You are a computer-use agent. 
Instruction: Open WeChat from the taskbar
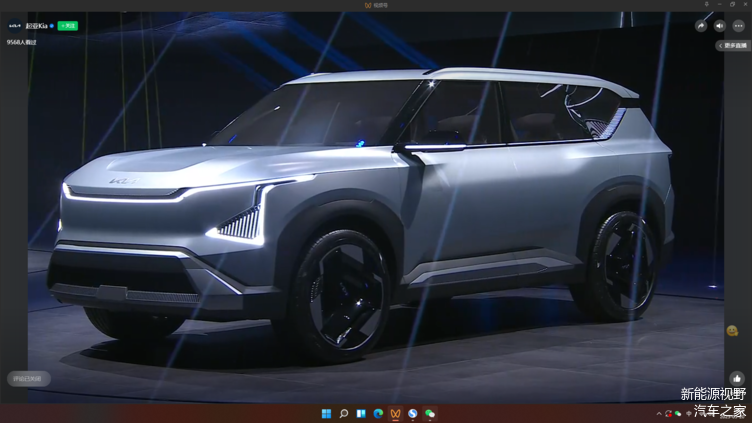point(430,413)
